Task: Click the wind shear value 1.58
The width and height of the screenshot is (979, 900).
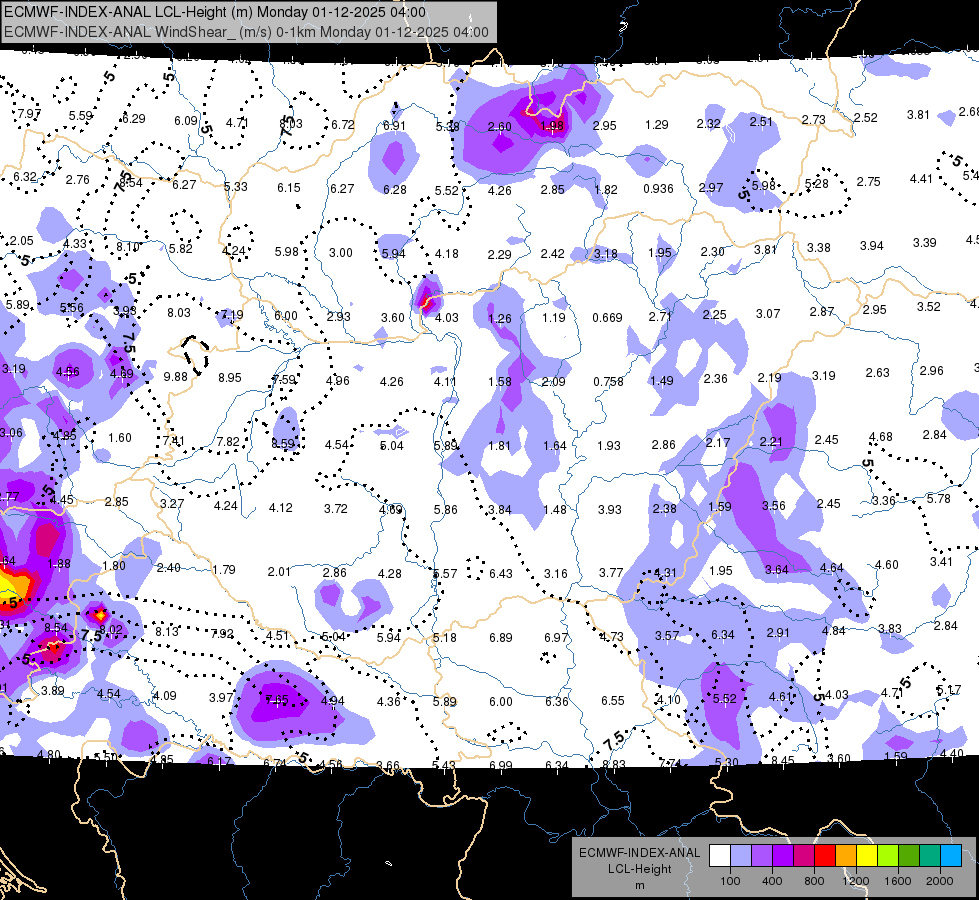Action: coord(499,381)
